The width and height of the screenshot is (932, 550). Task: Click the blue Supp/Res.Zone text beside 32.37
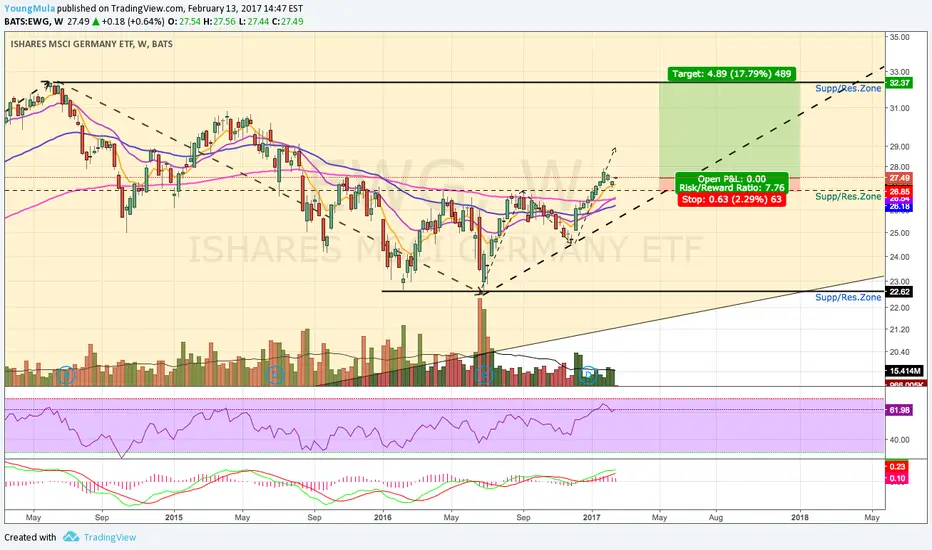tap(848, 89)
